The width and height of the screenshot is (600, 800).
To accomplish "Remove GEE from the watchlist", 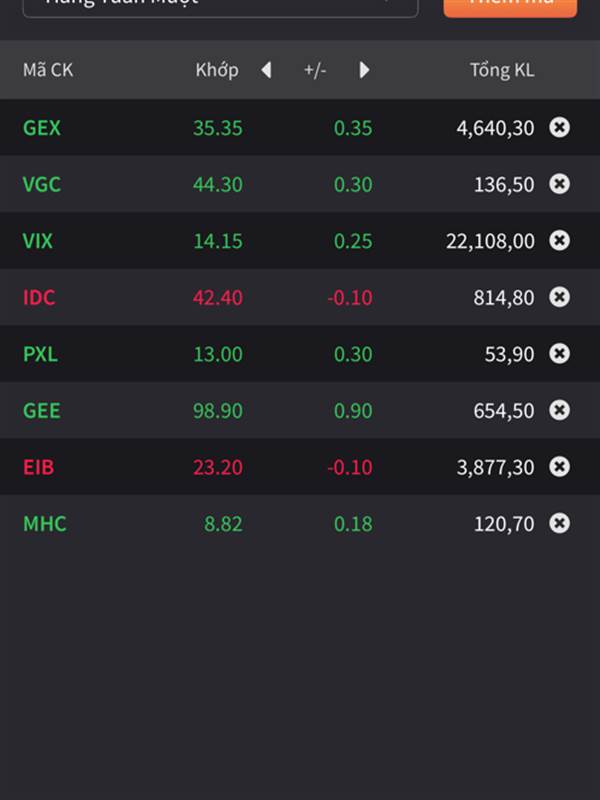I will click(x=559, y=410).
